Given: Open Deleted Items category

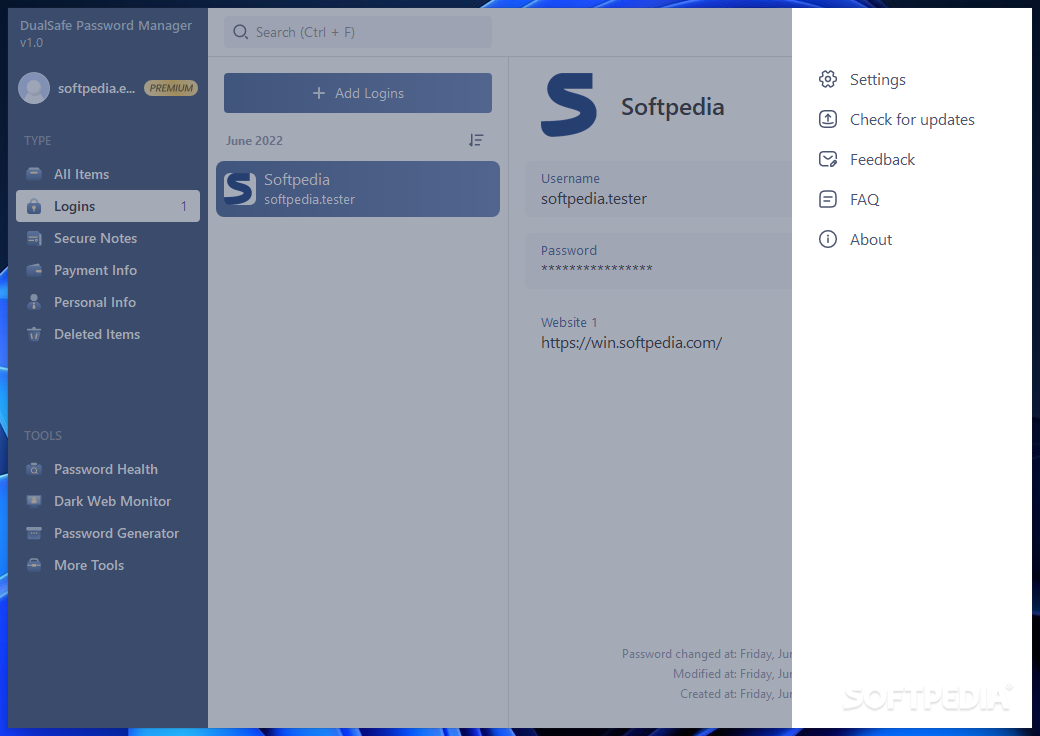Looking at the screenshot, I should tap(107, 334).
